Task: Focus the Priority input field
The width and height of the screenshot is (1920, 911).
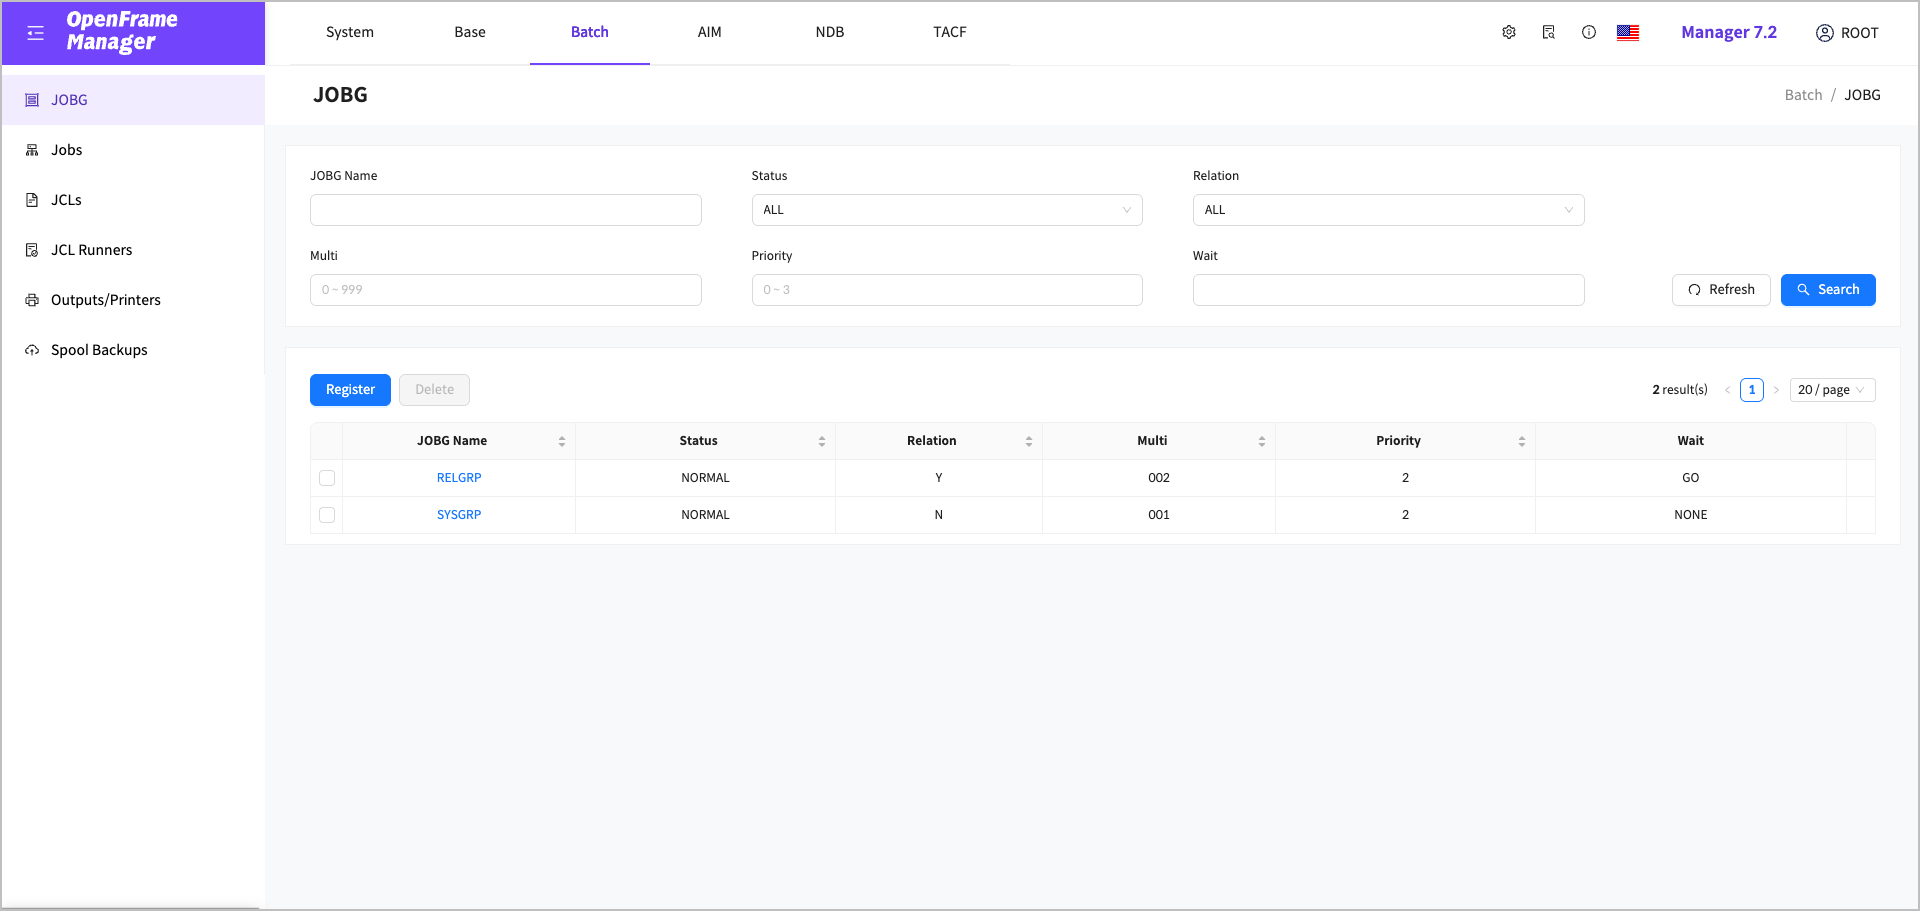Action: (x=947, y=290)
